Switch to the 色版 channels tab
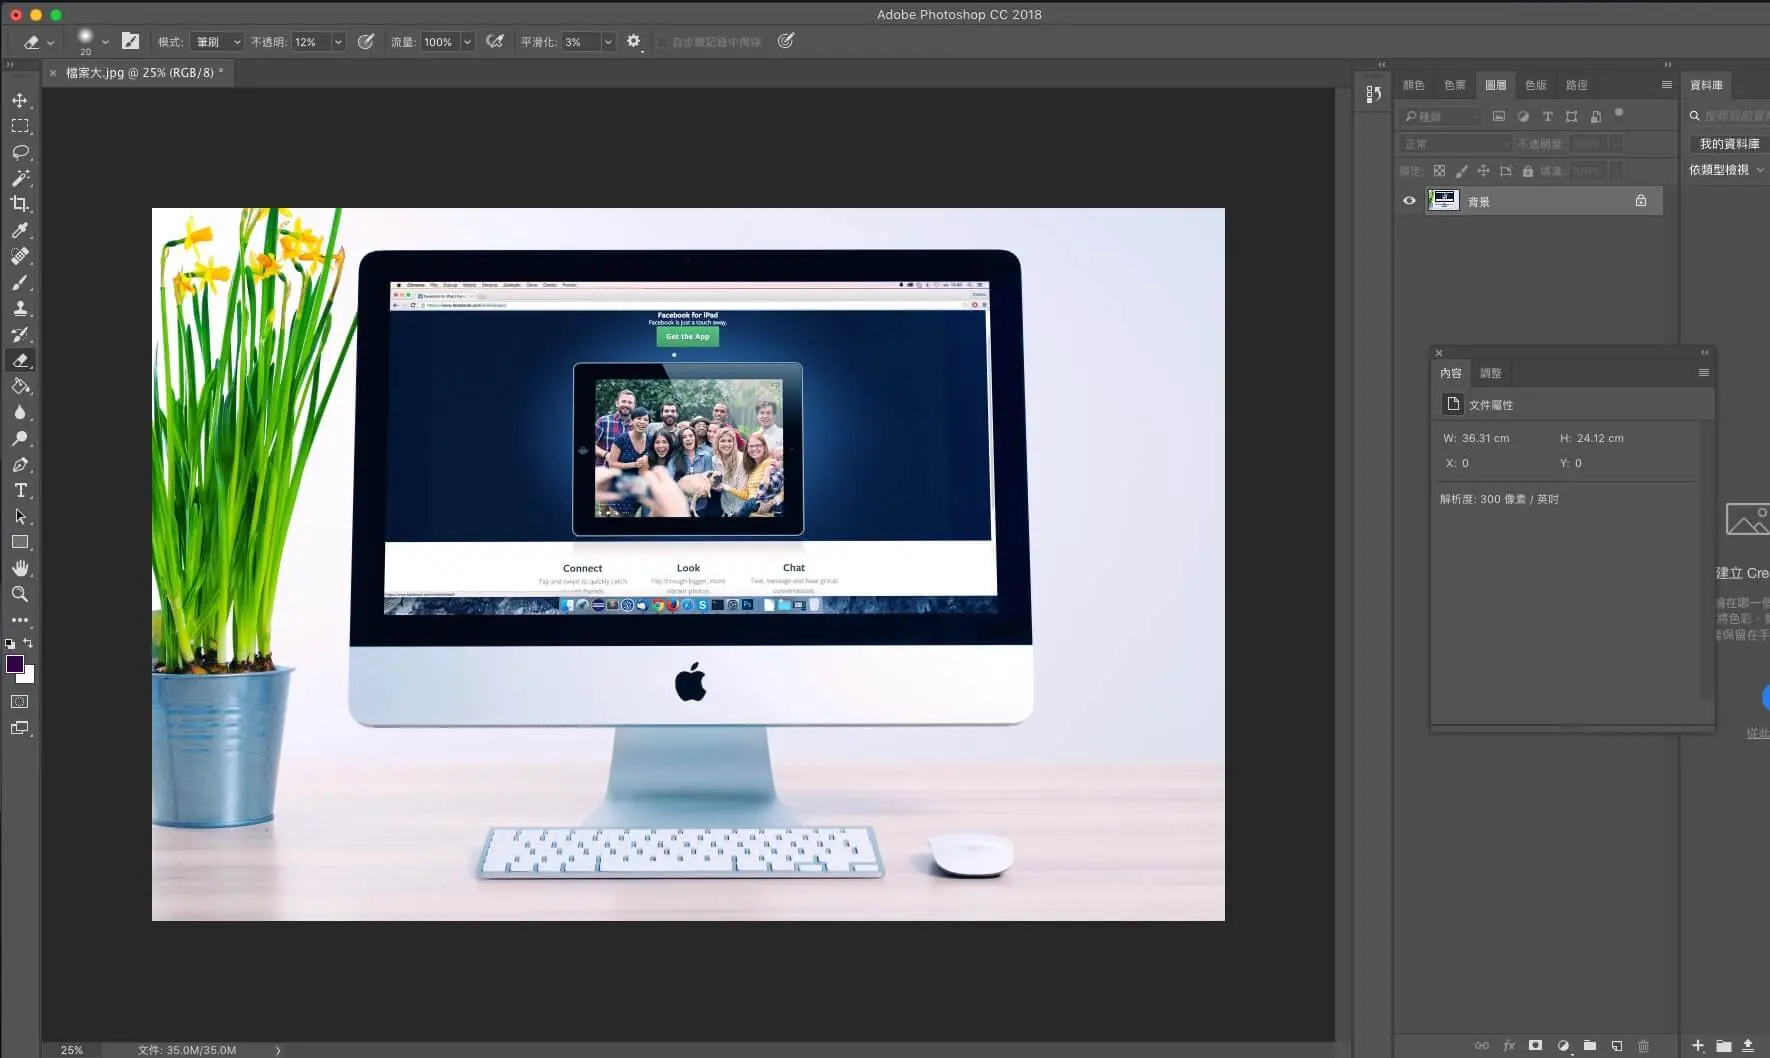This screenshot has height=1058, width=1770. point(1536,85)
